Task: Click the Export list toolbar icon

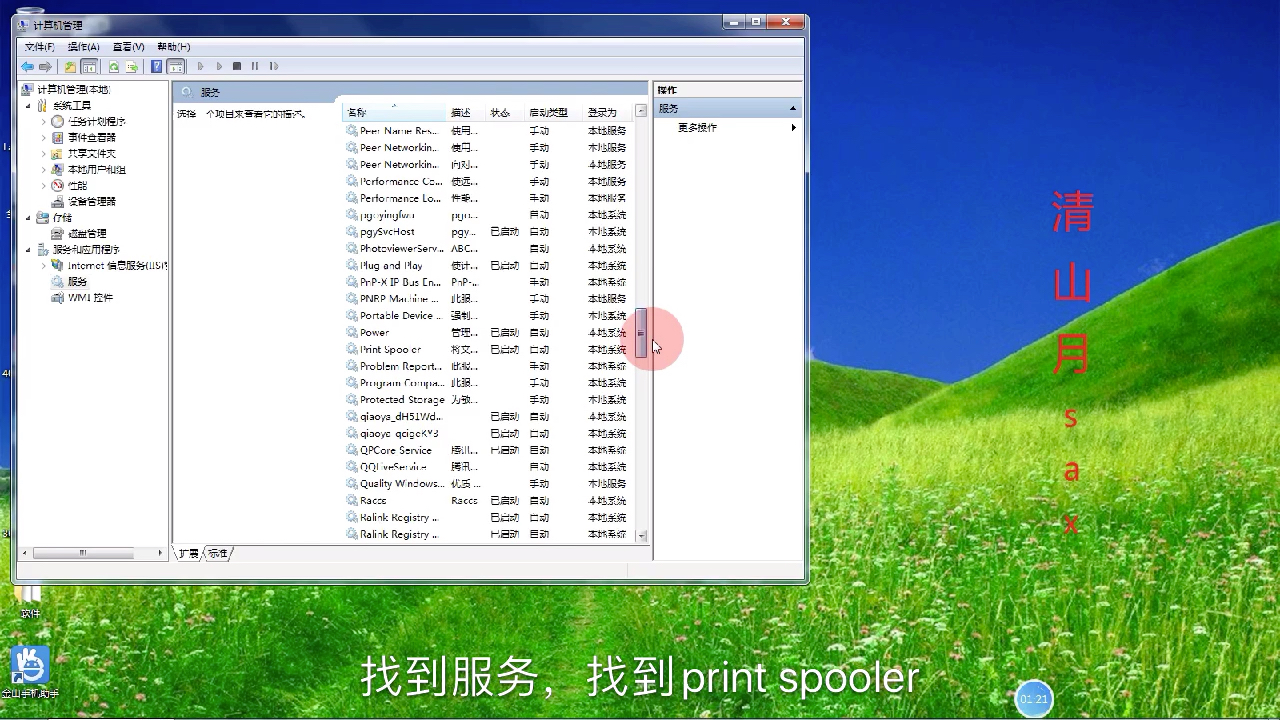Action: (131, 67)
